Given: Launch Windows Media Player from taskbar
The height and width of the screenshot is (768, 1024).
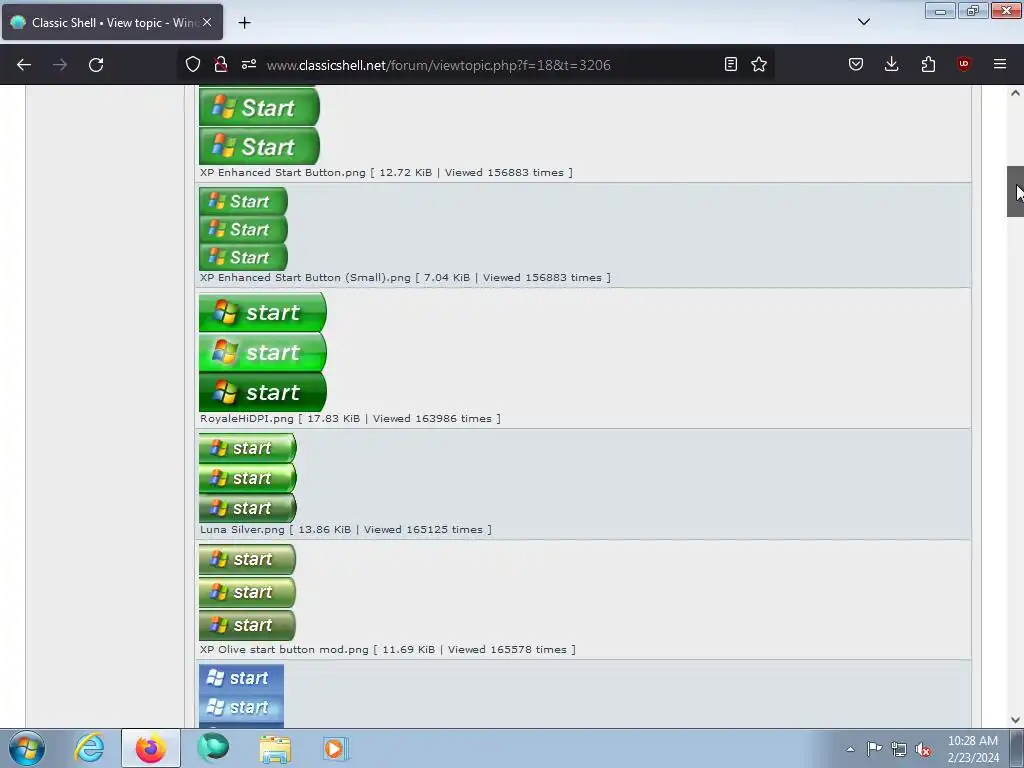Looking at the screenshot, I should point(336,748).
